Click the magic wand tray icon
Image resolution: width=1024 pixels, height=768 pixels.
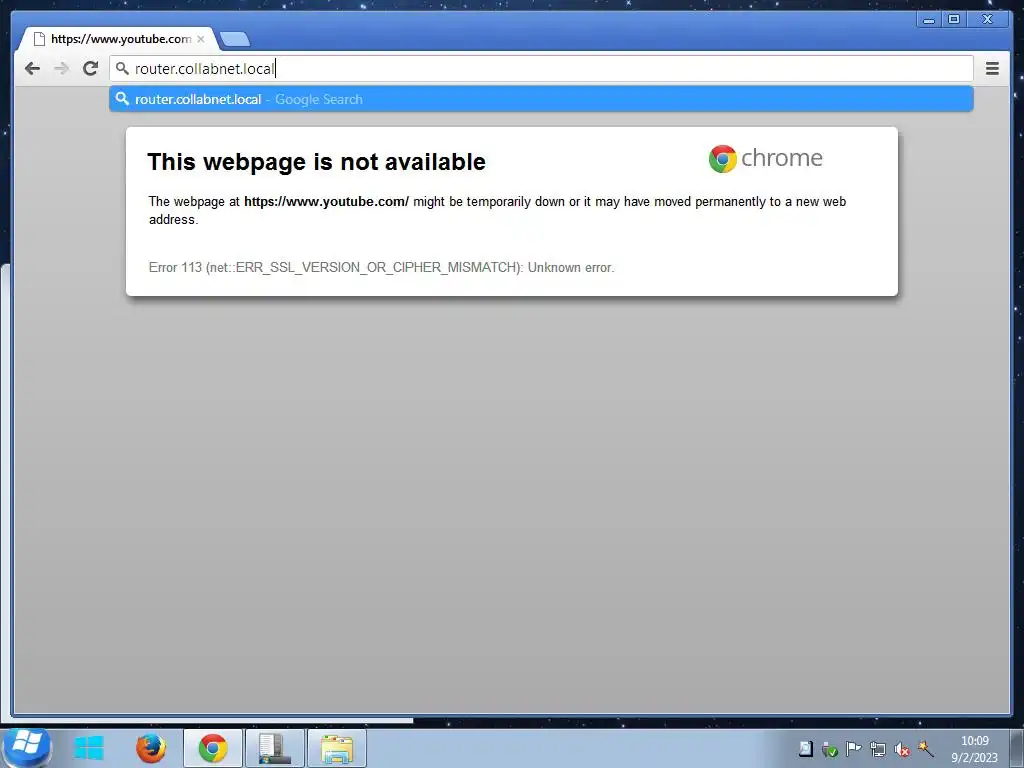pos(925,749)
